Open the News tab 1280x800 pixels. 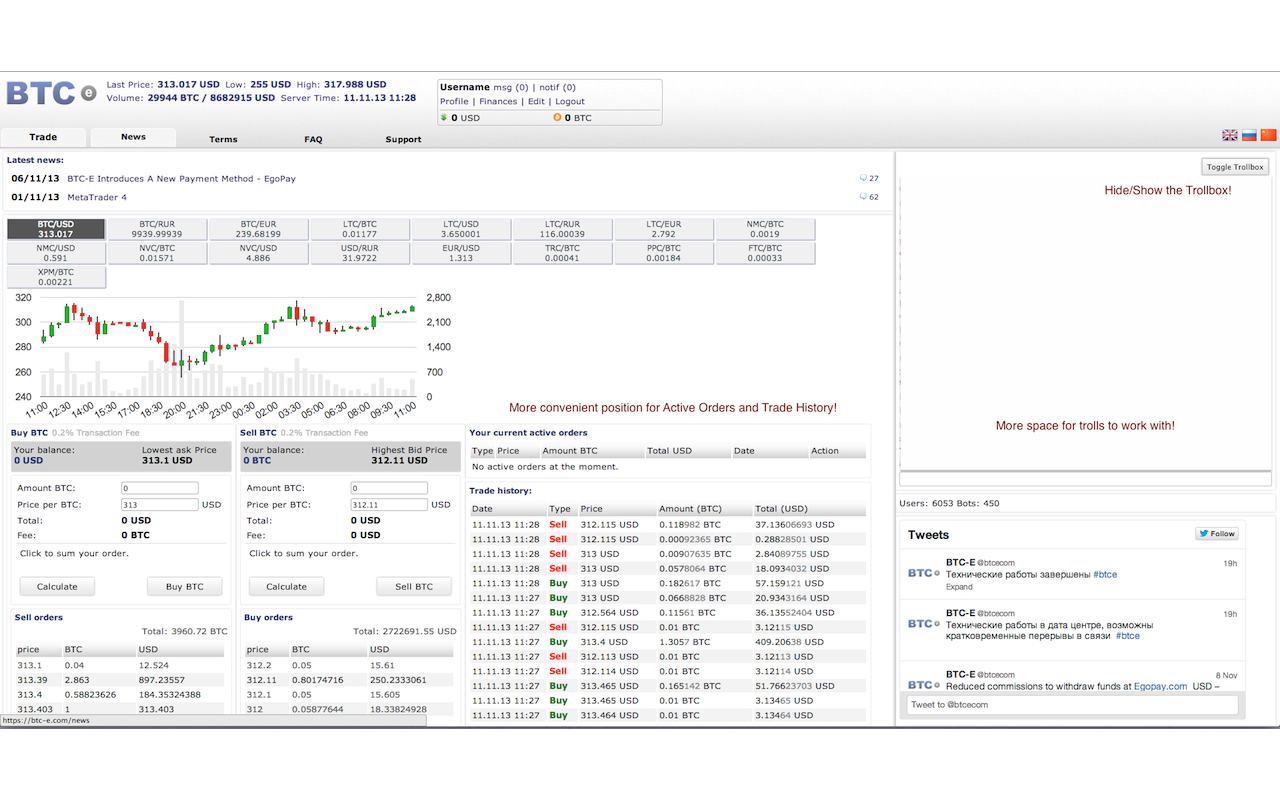133,137
